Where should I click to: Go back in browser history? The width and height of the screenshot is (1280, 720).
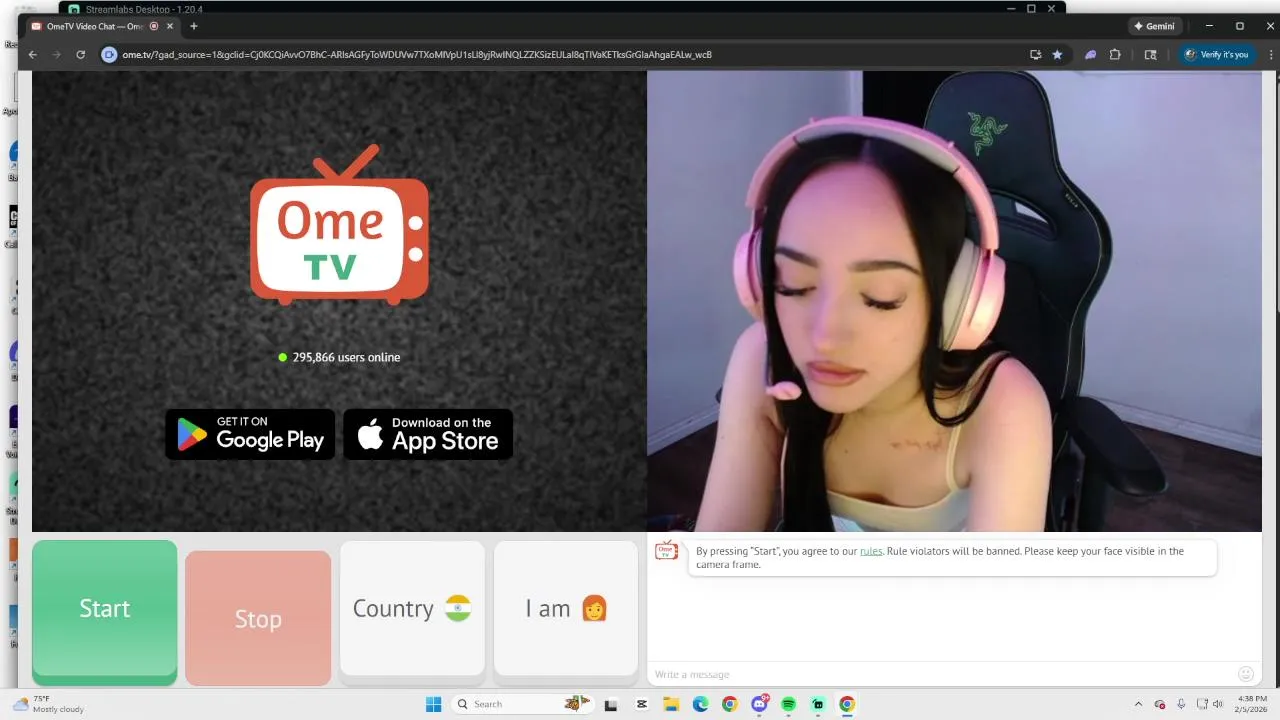[33, 54]
